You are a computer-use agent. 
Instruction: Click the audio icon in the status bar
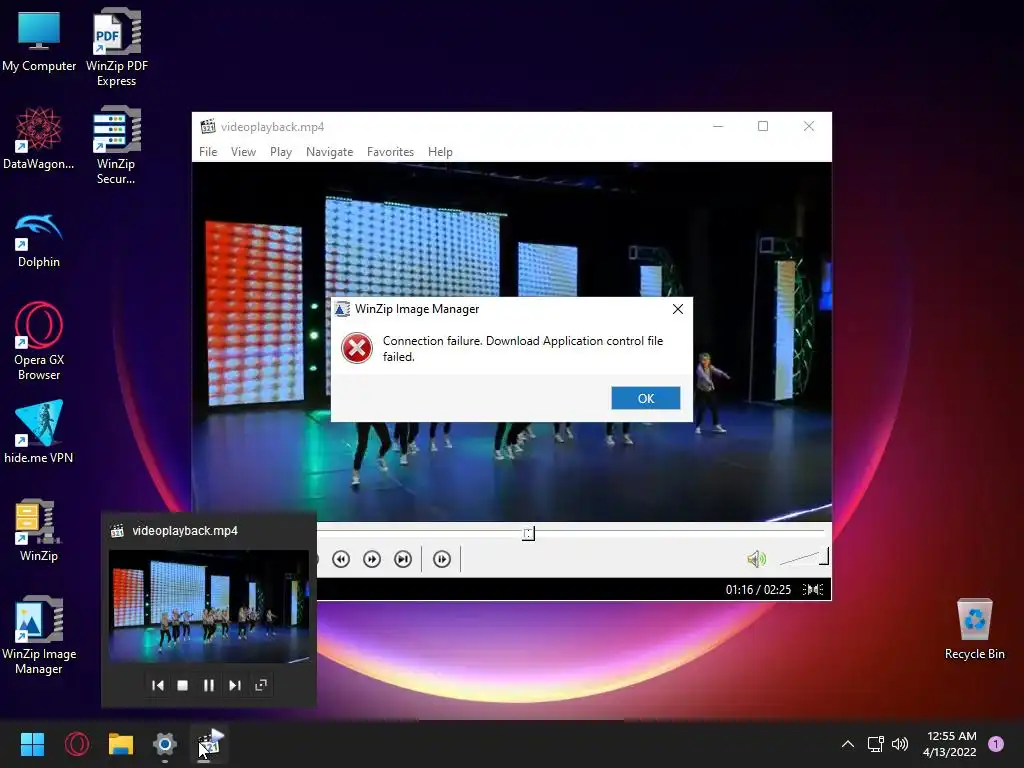[813, 590]
